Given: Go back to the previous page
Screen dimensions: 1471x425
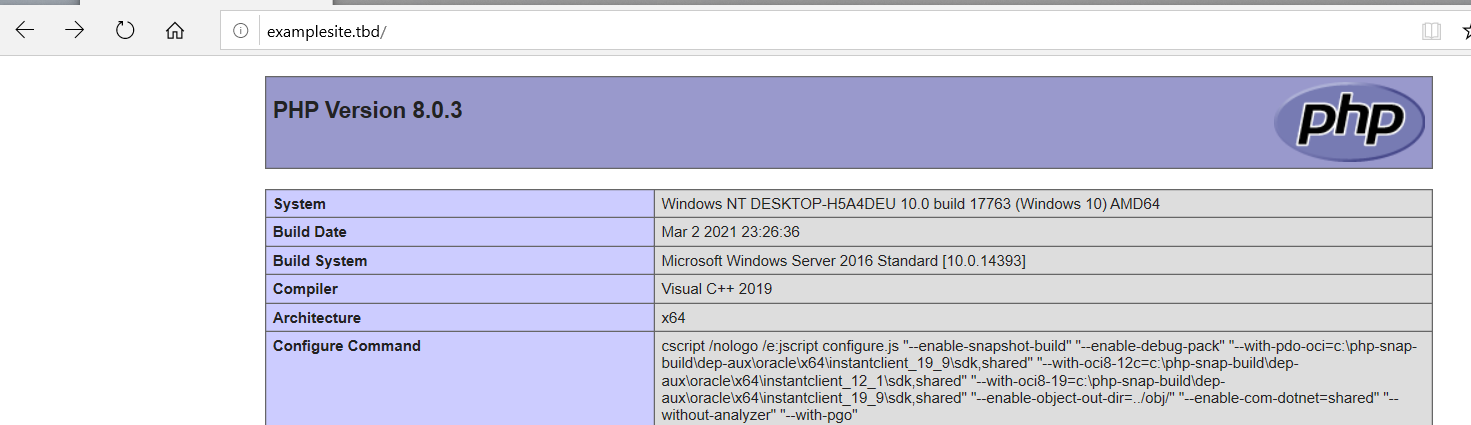Looking at the screenshot, I should [24, 30].
